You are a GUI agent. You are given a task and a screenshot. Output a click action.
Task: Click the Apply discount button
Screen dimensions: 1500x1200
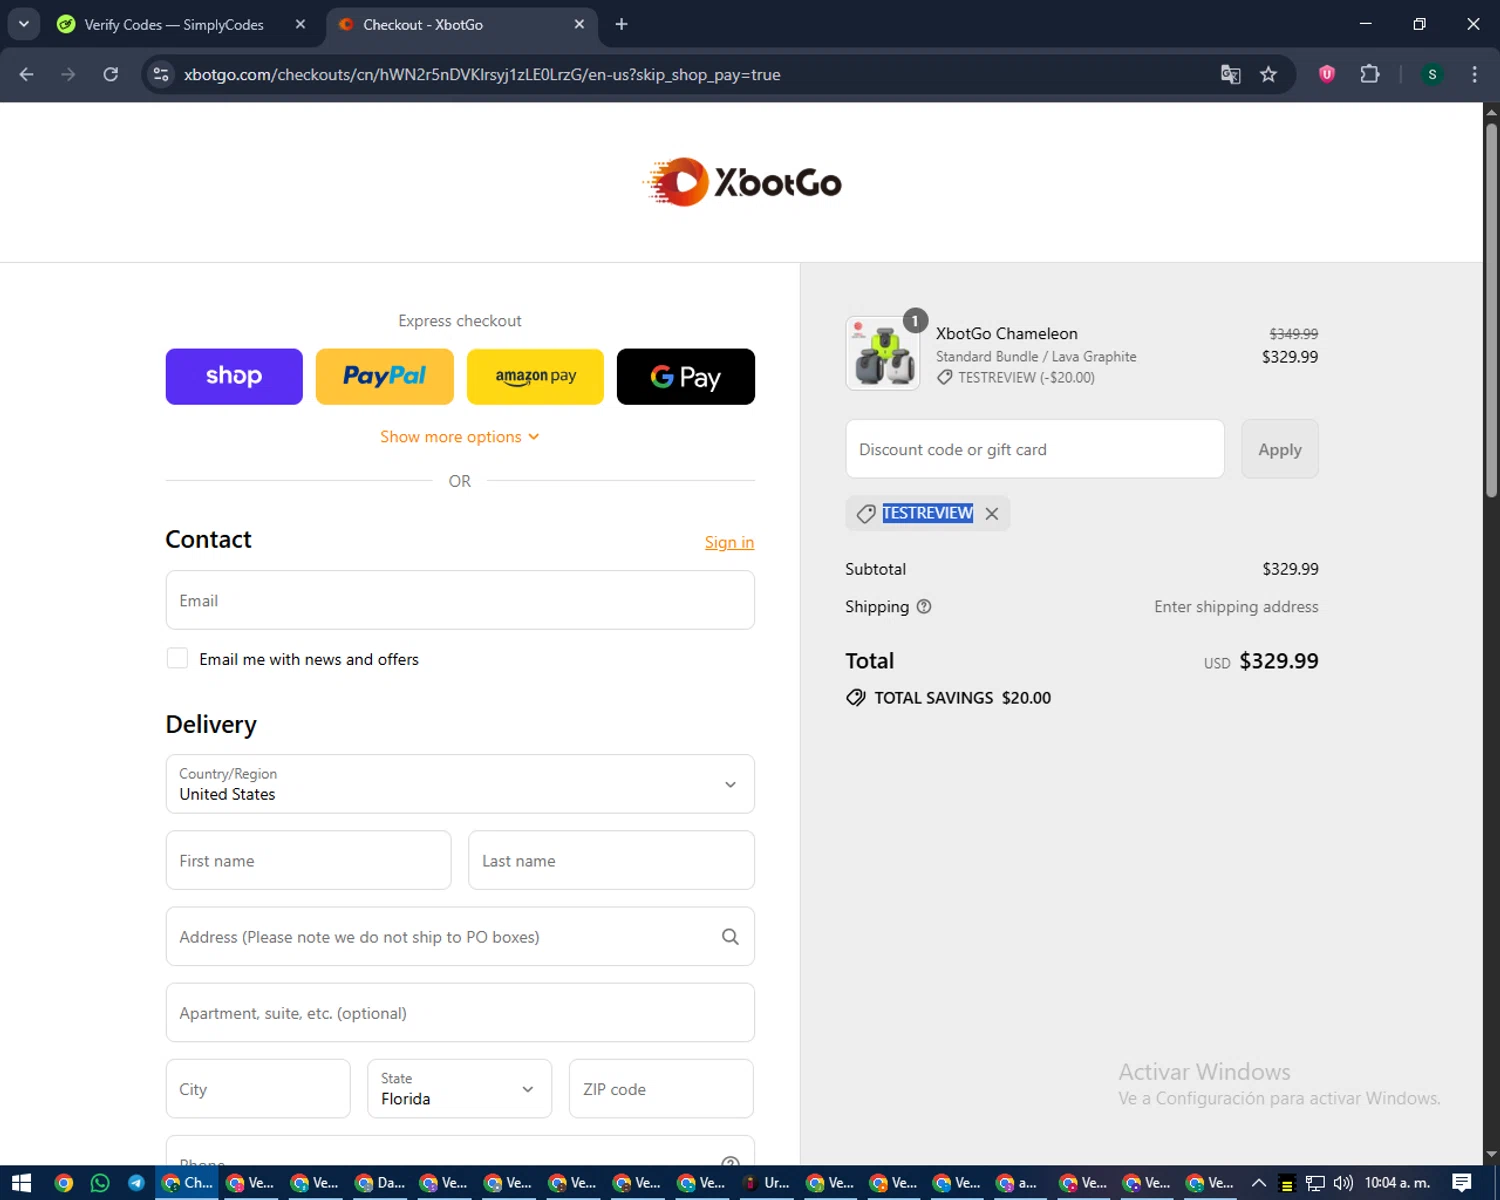[x=1280, y=449]
